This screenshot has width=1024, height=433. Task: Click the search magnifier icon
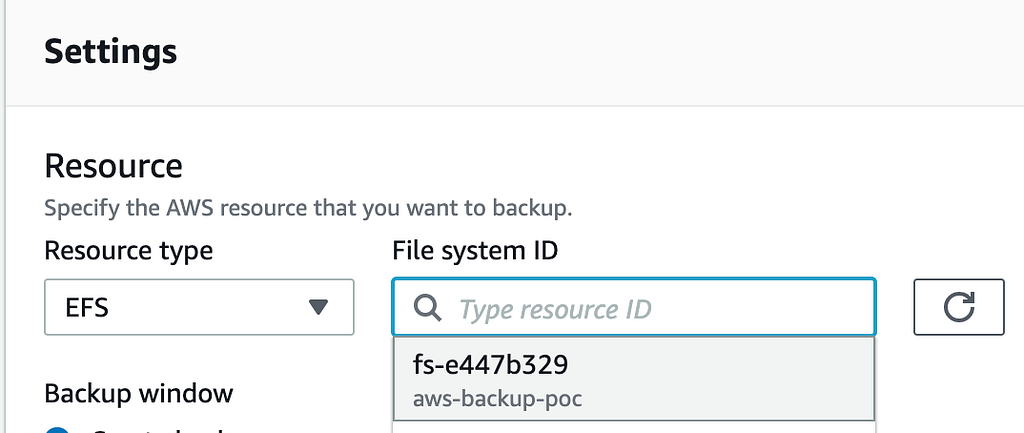click(428, 308)
